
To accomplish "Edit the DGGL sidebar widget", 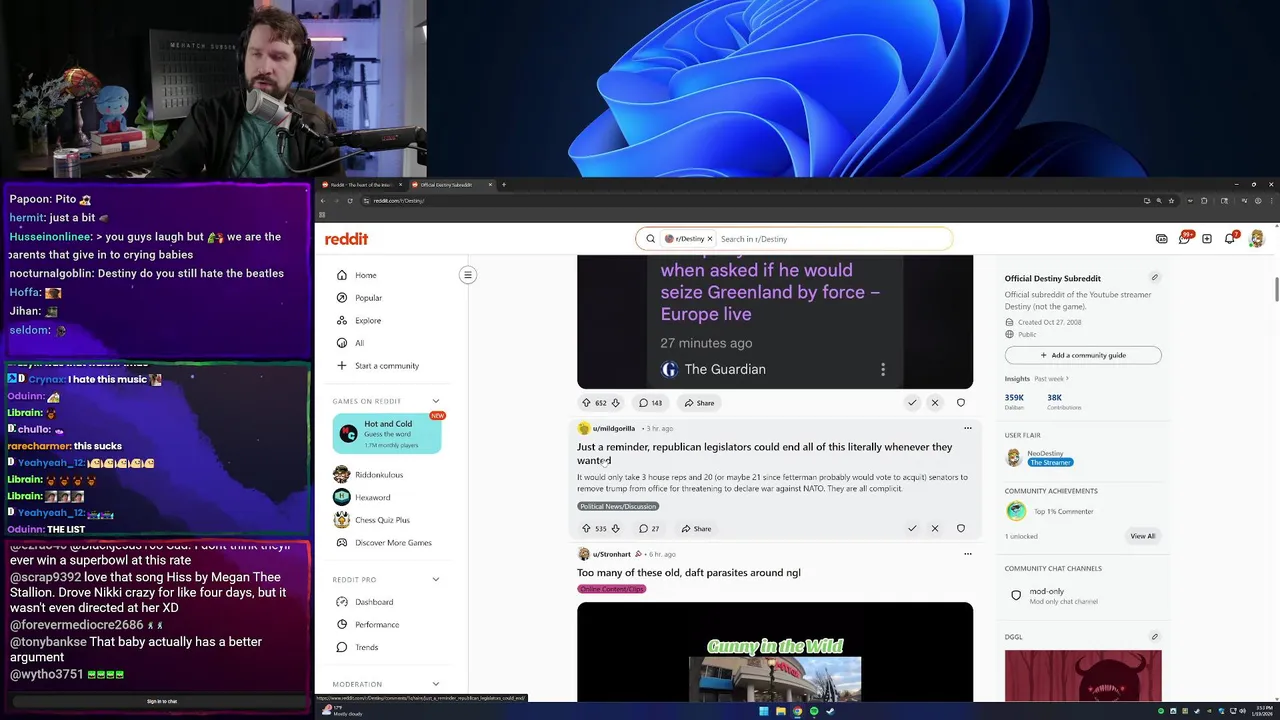I will pyautogui.click(x=1154, y=636).
